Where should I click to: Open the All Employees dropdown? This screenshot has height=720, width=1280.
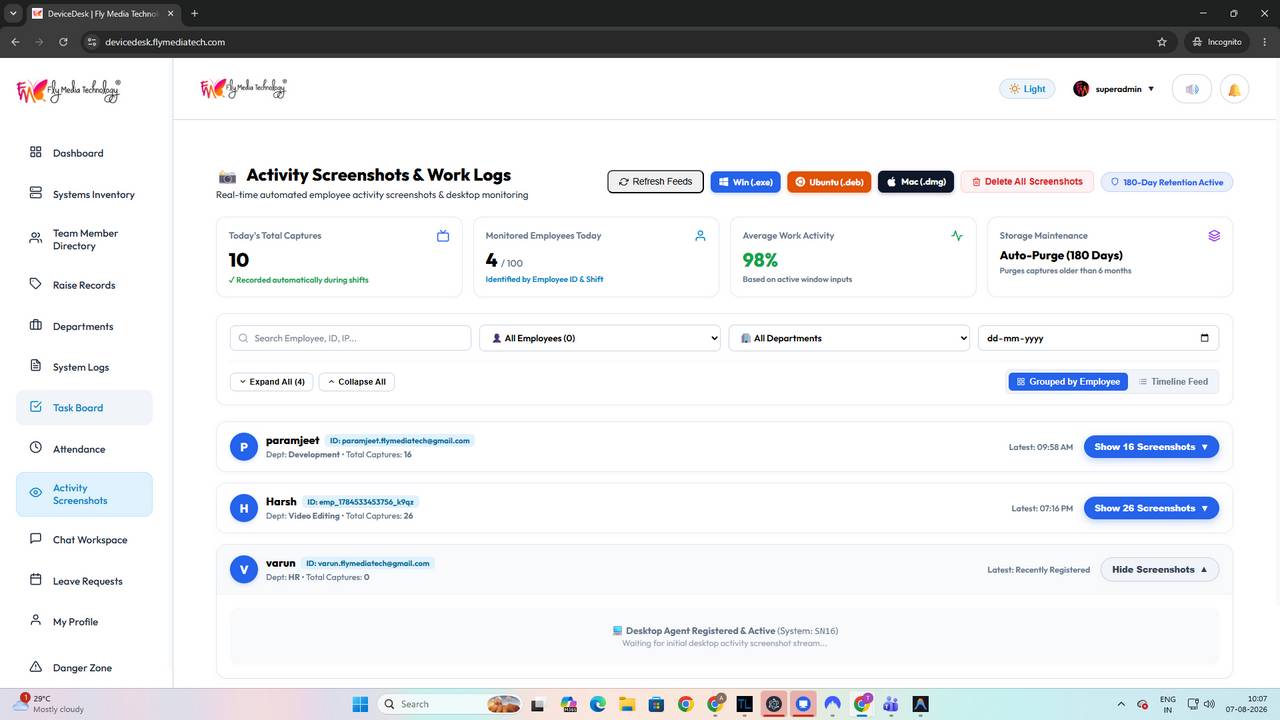coord(600,338)
